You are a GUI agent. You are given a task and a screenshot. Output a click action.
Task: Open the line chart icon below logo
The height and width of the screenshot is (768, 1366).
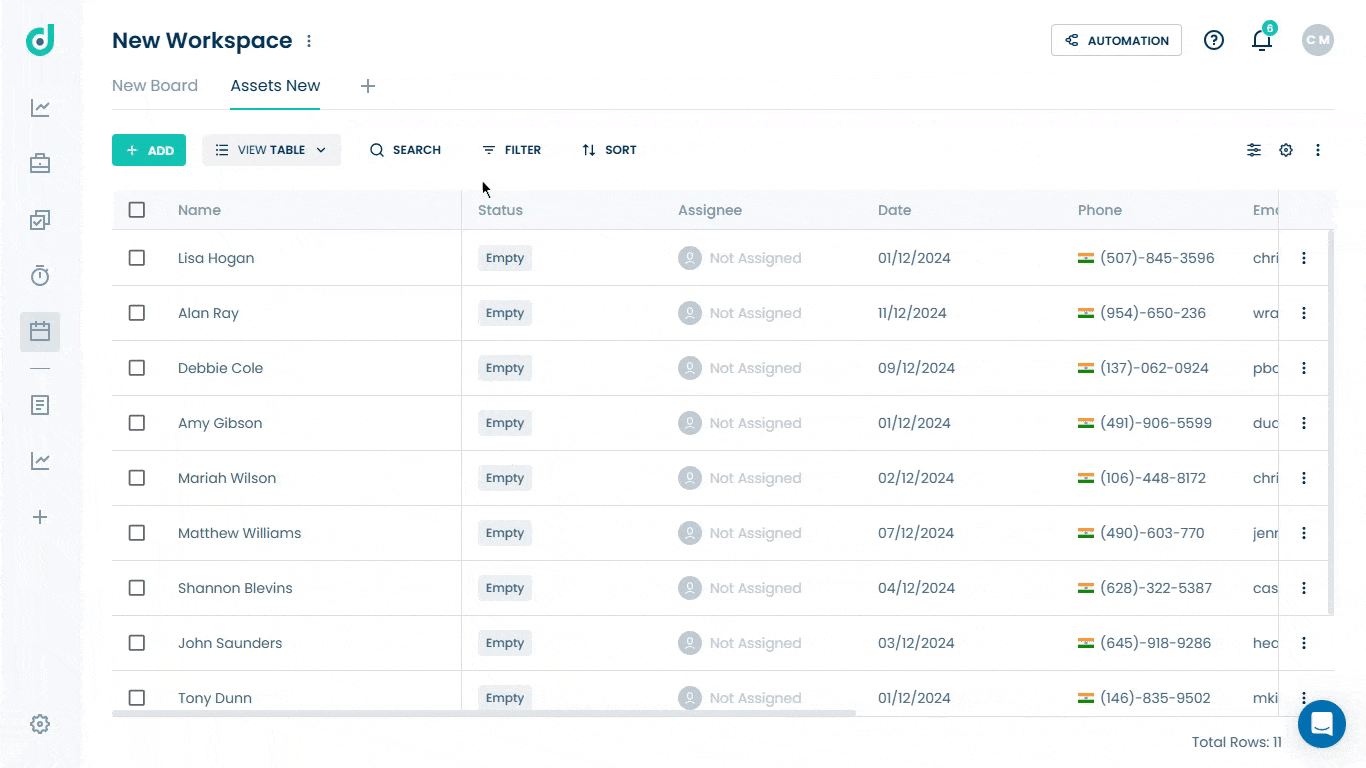(x=40, y=108)
